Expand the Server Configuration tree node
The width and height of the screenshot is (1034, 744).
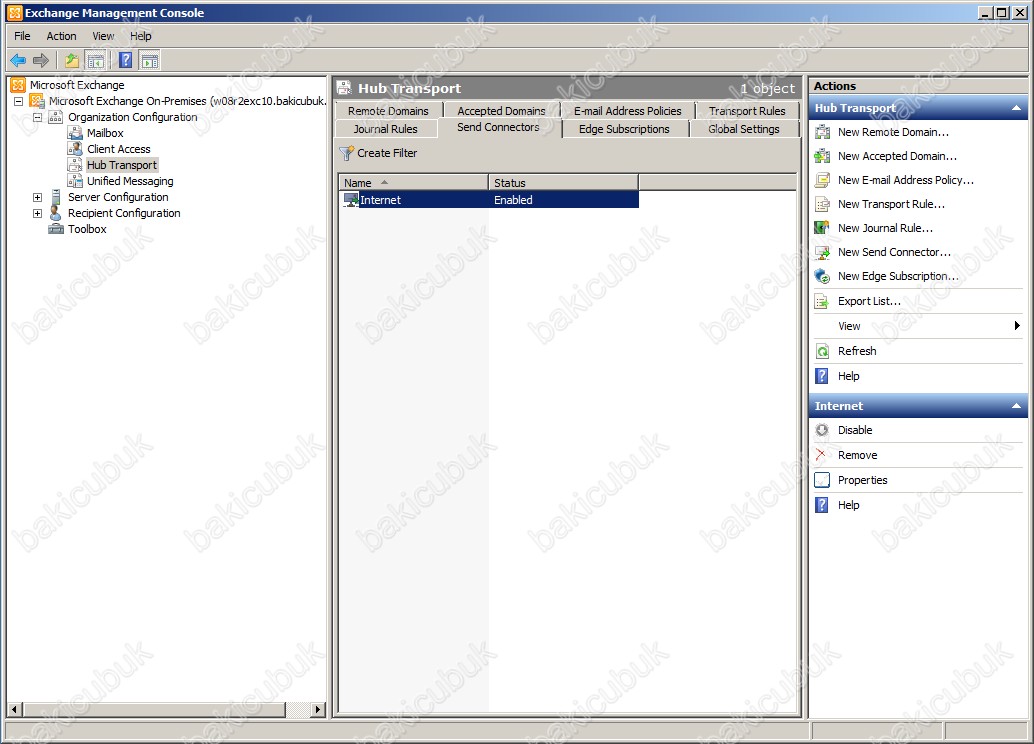tap(38, 197)
